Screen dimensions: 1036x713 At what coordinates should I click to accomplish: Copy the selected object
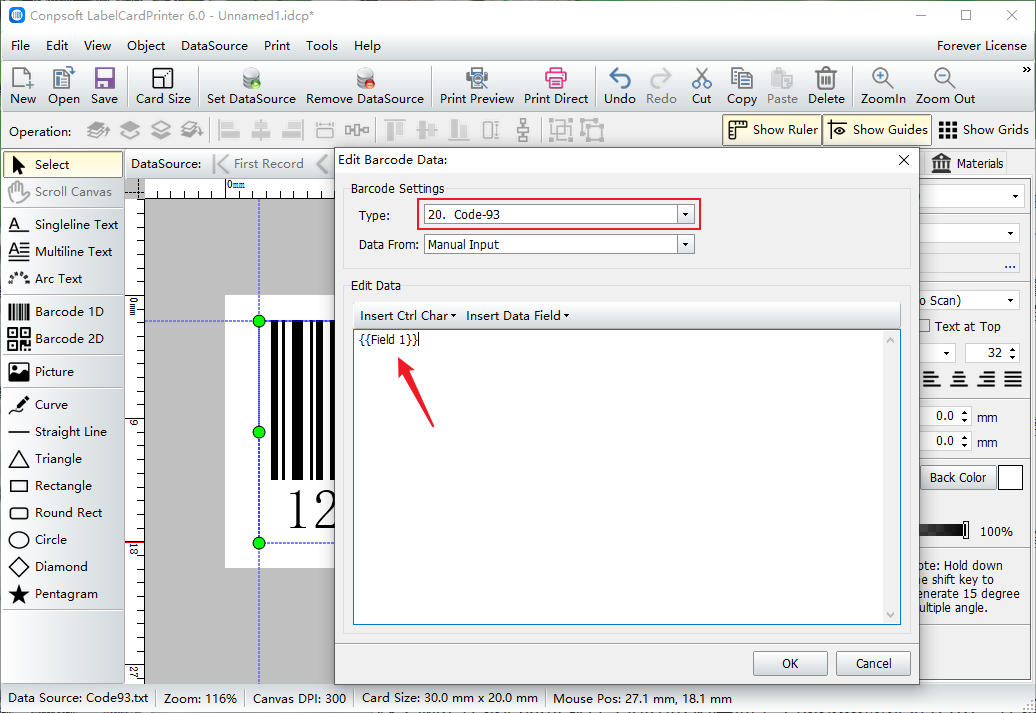click(x=742, y=86)
